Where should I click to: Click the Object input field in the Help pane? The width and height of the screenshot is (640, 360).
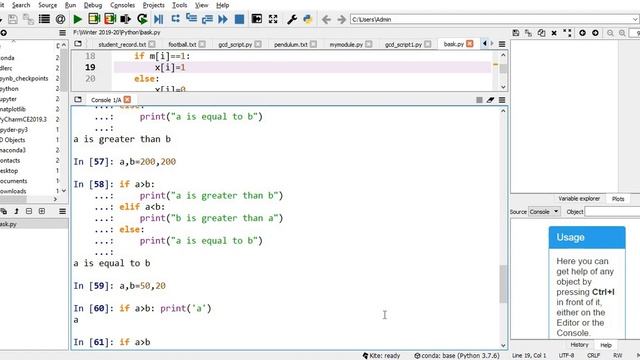612,211
